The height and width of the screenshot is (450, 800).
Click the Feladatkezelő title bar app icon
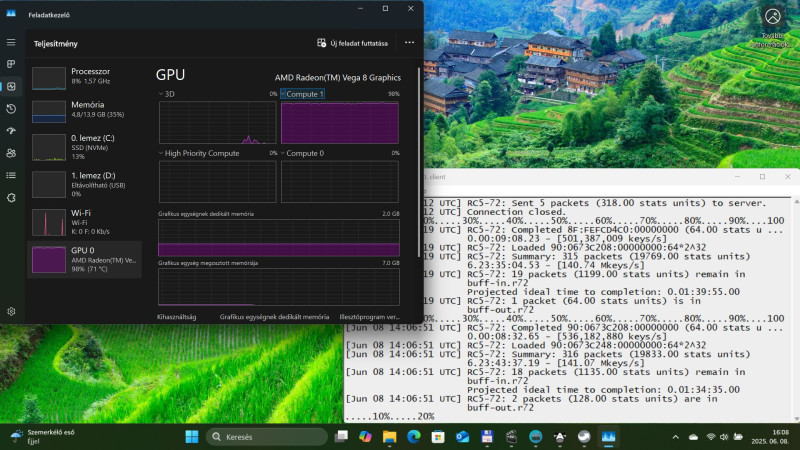(x=11, y=14)
